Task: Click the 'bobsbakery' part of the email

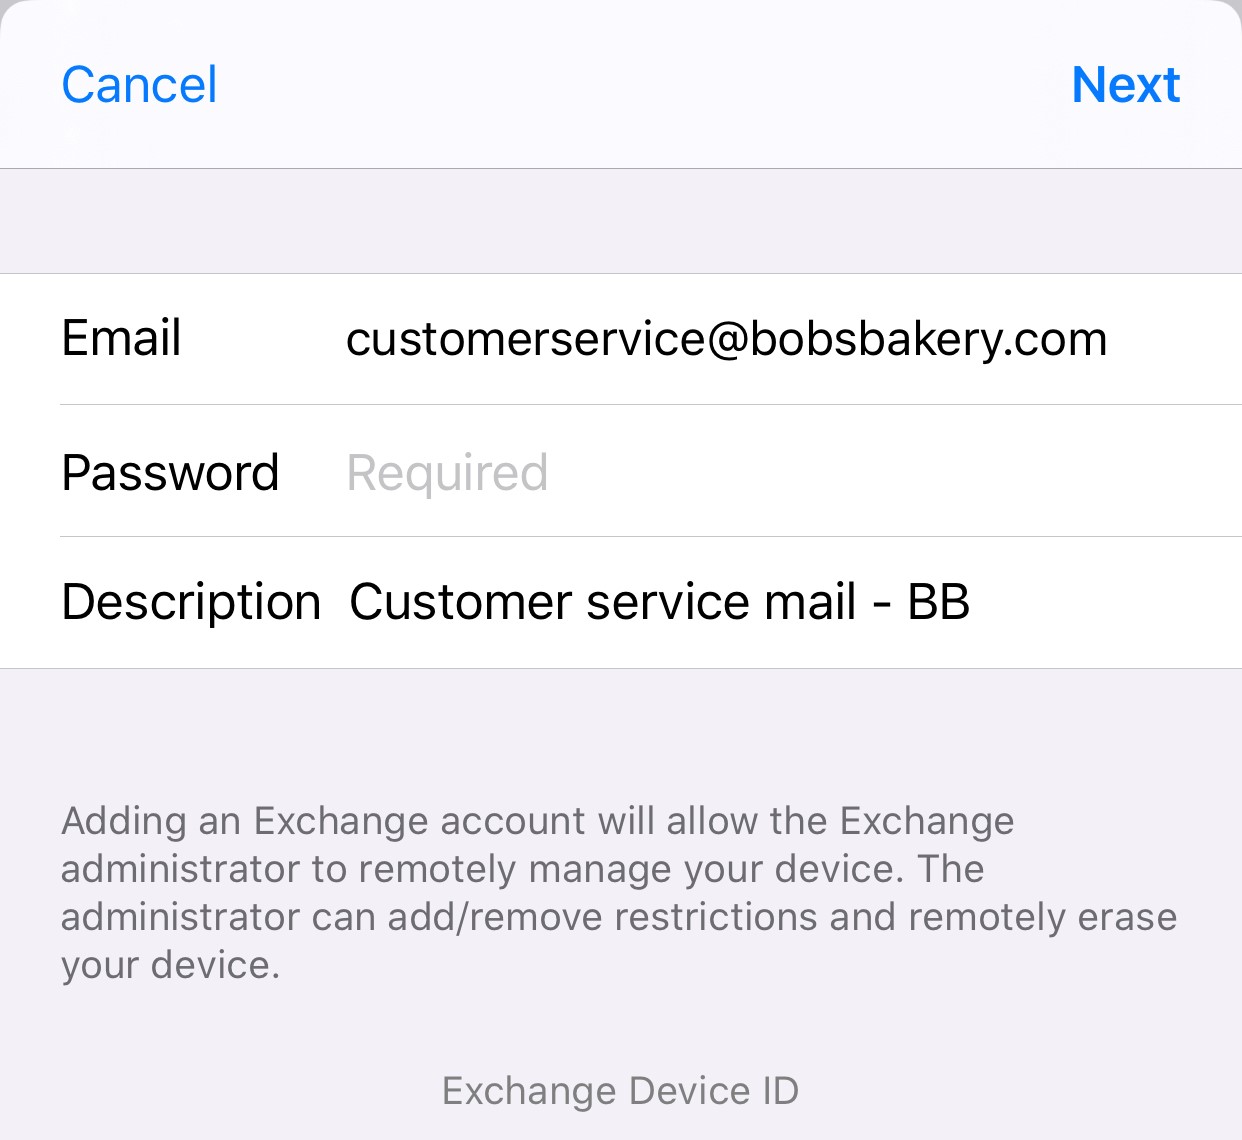Action: 870,339
